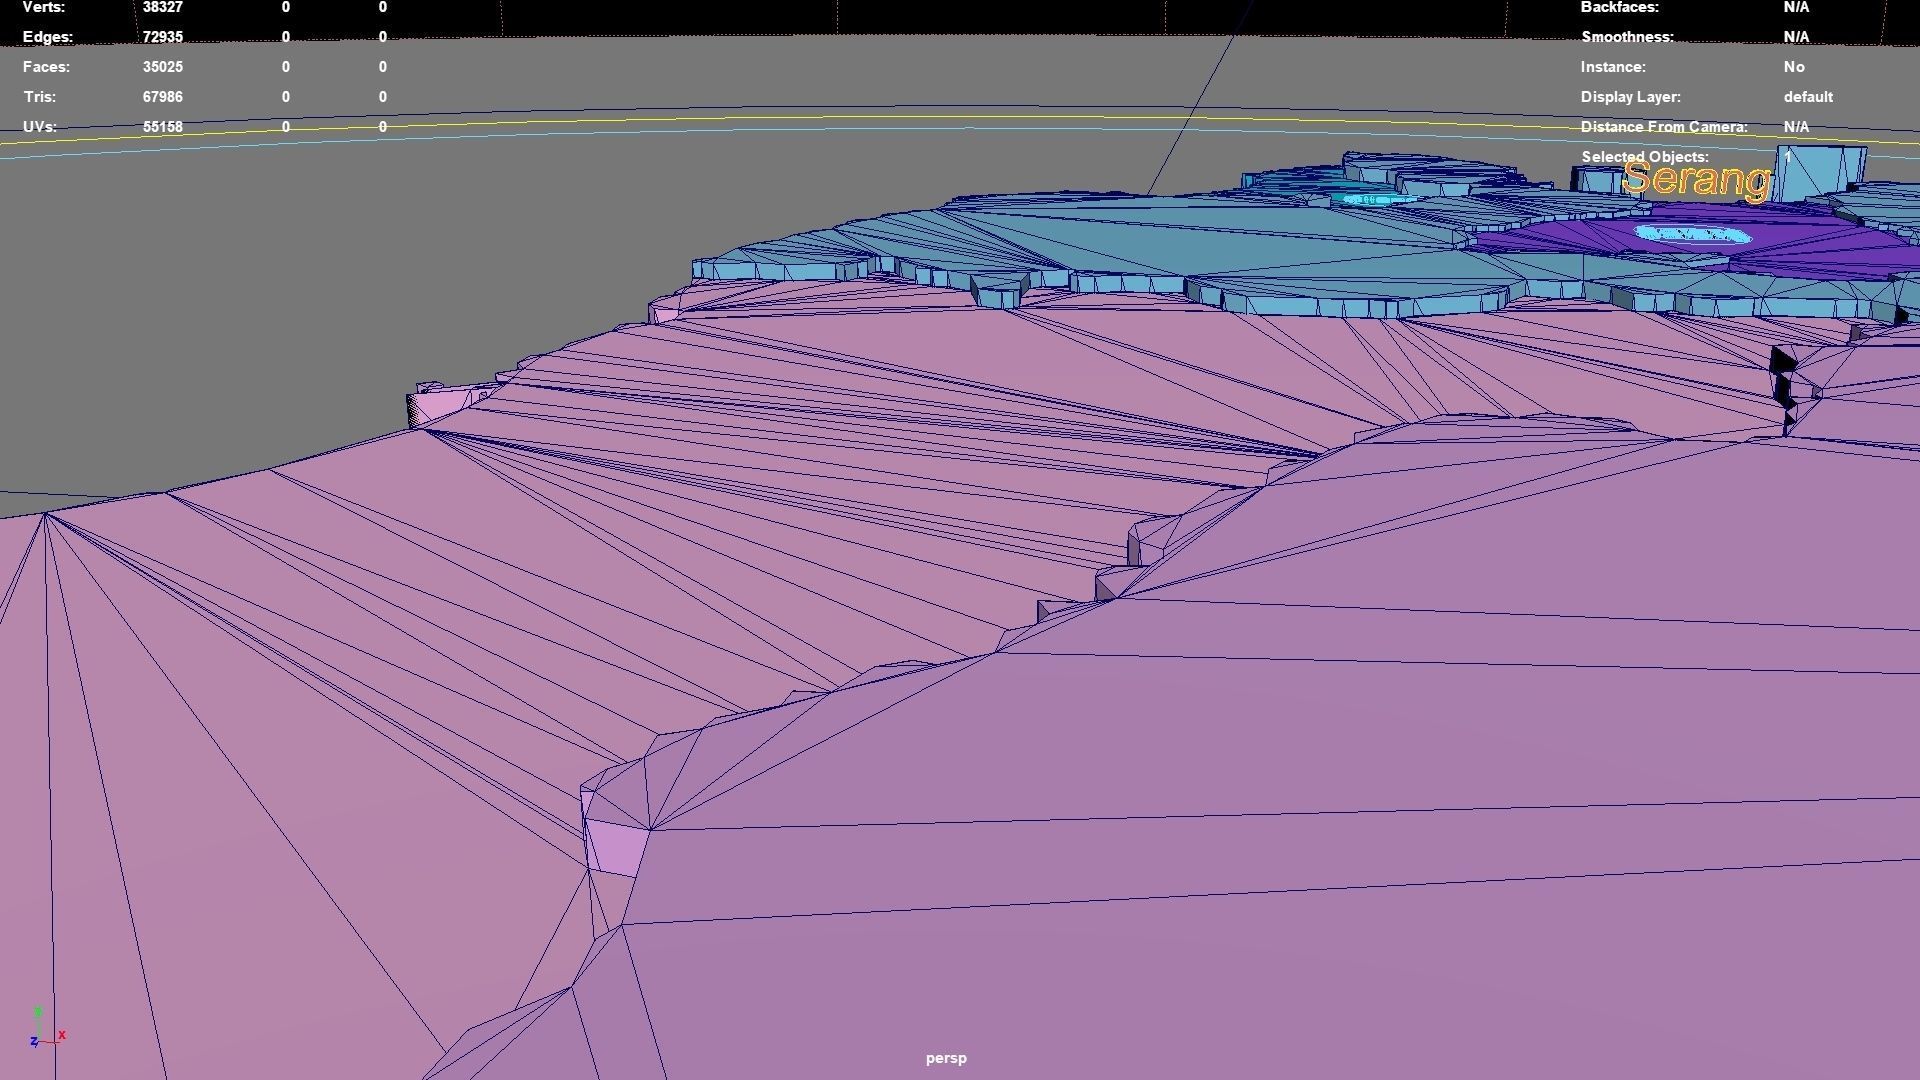Screen dimensions: 1920x1080
Task: Click the Edges: heads-up label
Action: (x=48, y=37)
